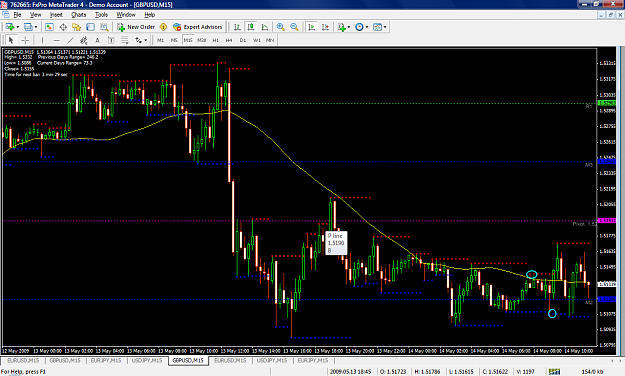Toggle the Terminal panel icon
The width and height of the screenshot is (625, 376).
[90, 27]
